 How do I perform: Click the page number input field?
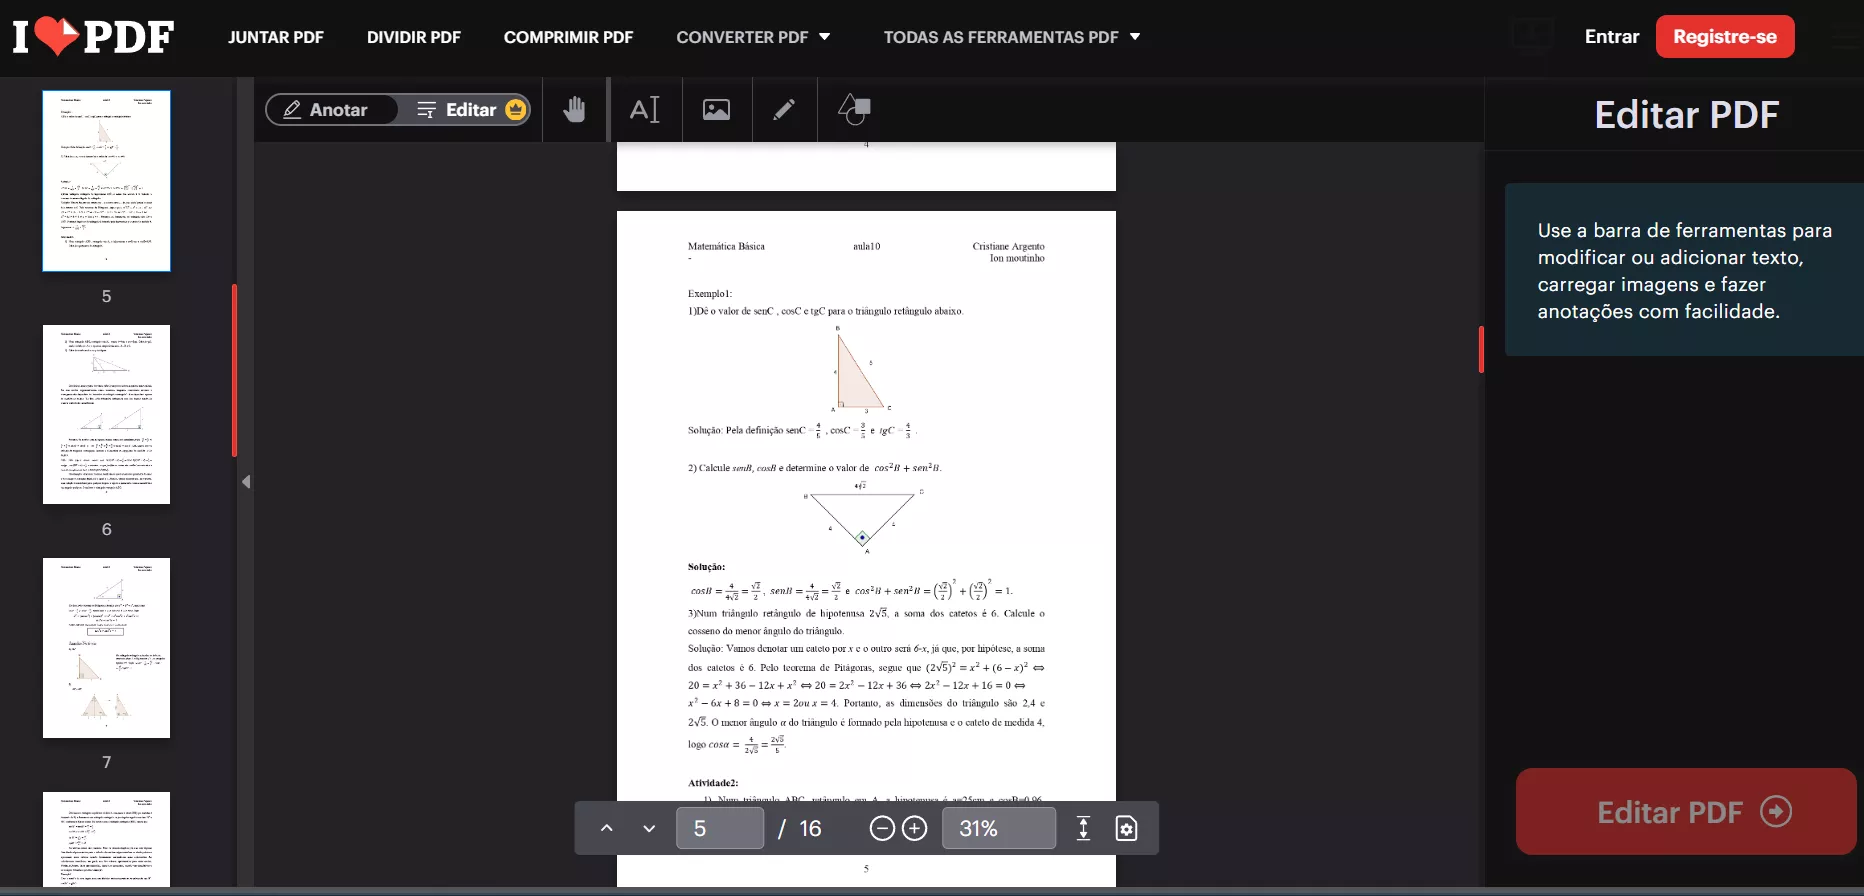point(720,828)
